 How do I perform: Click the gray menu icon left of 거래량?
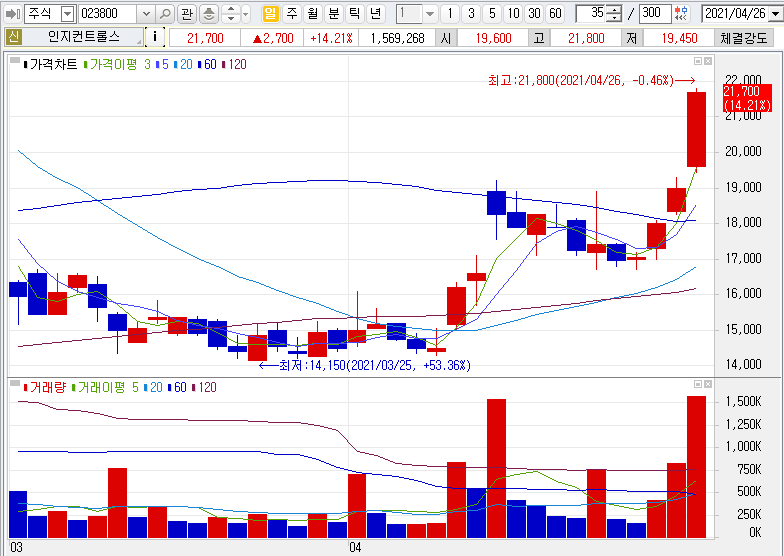tap(15, 384)
